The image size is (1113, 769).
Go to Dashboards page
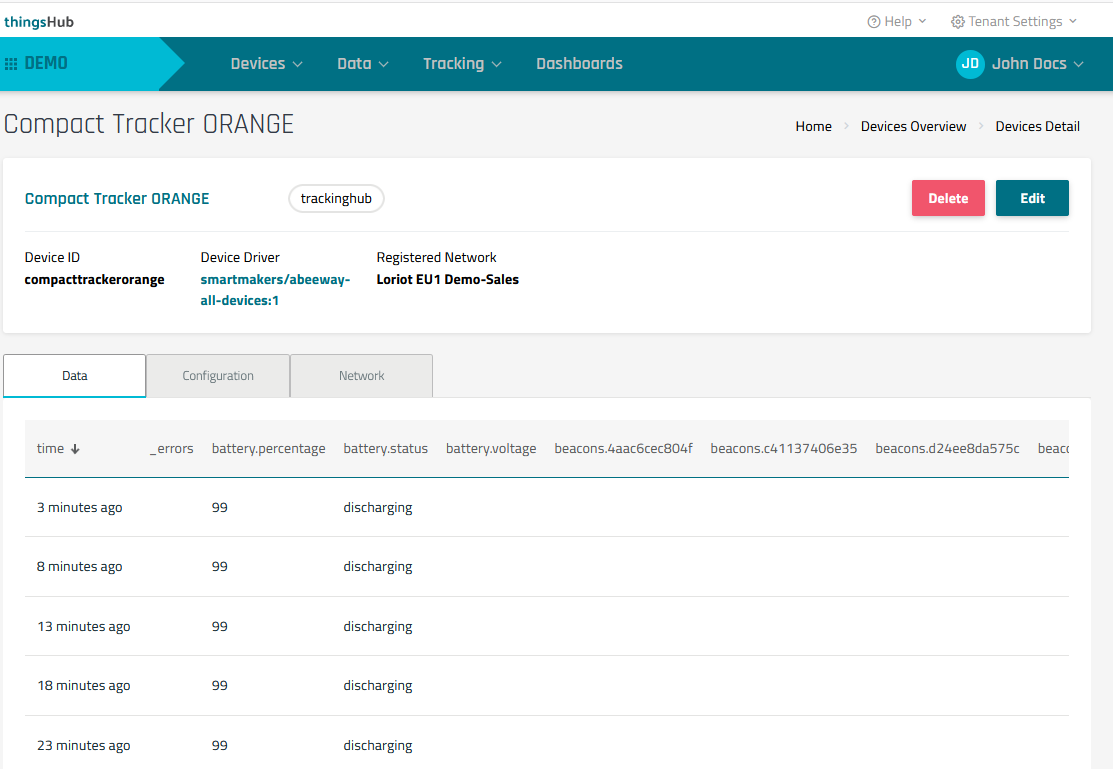click(x=579, y=64)
